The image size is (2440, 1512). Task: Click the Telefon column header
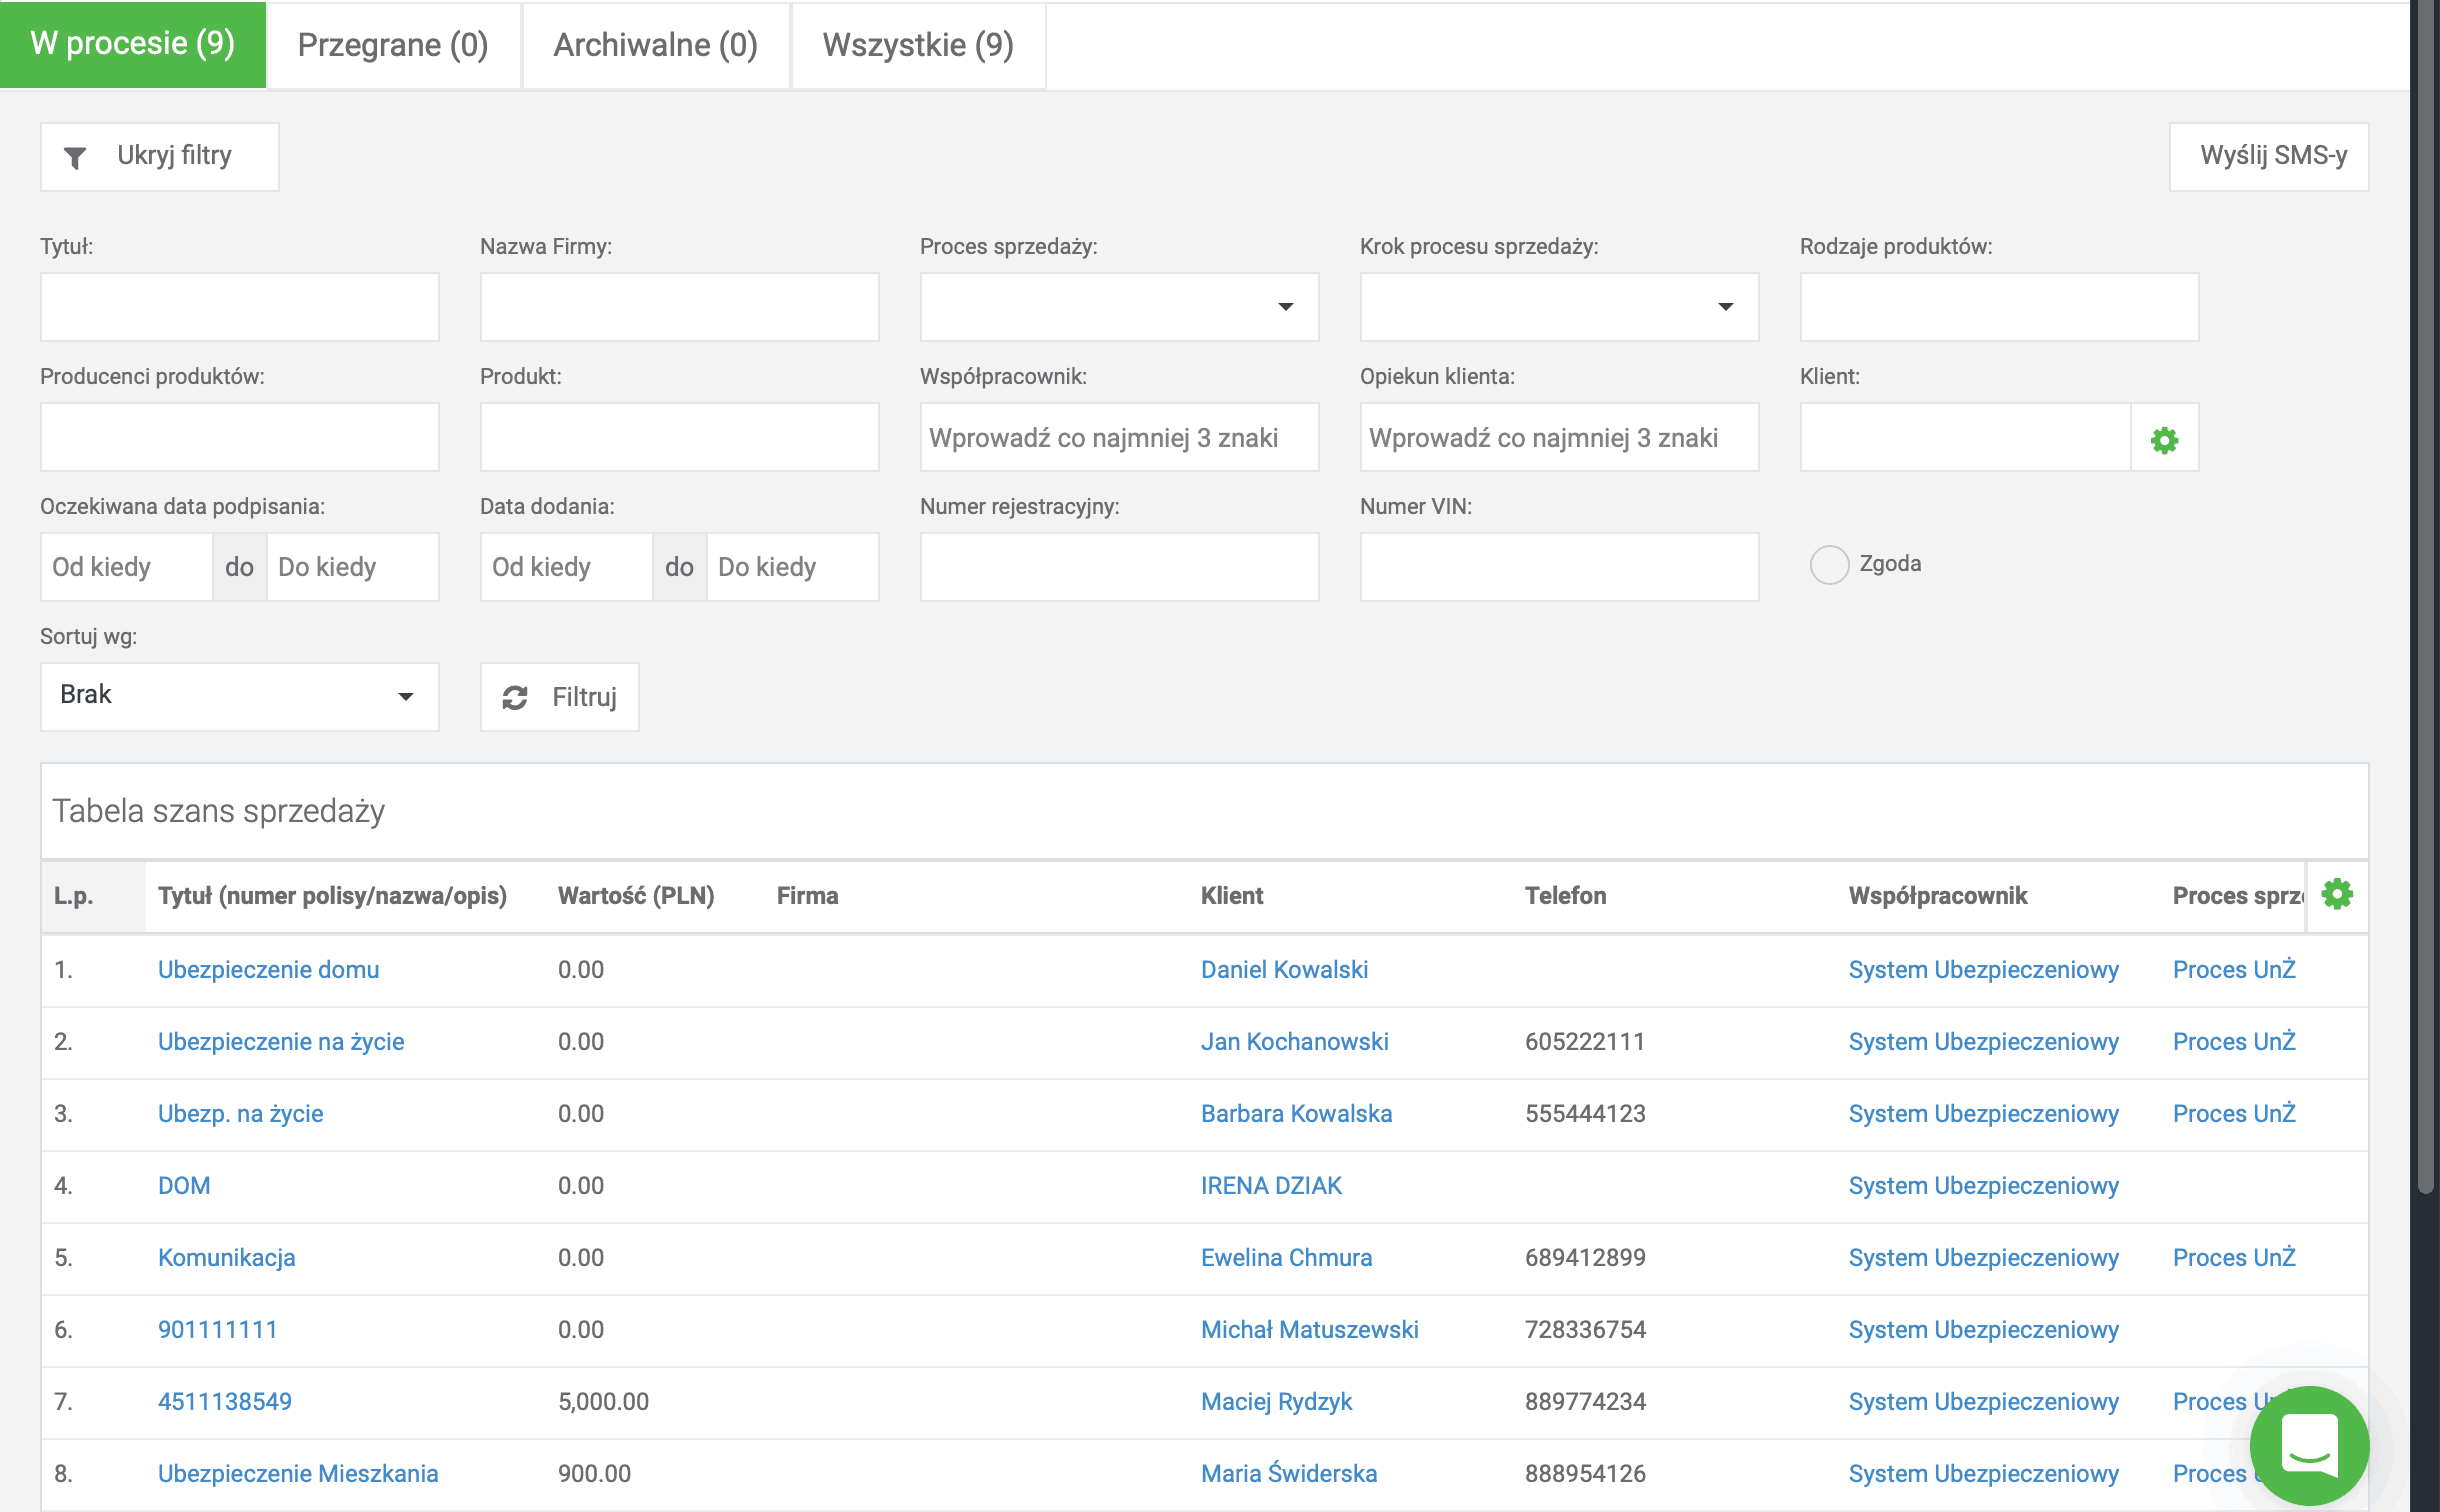pos(1565,896)
